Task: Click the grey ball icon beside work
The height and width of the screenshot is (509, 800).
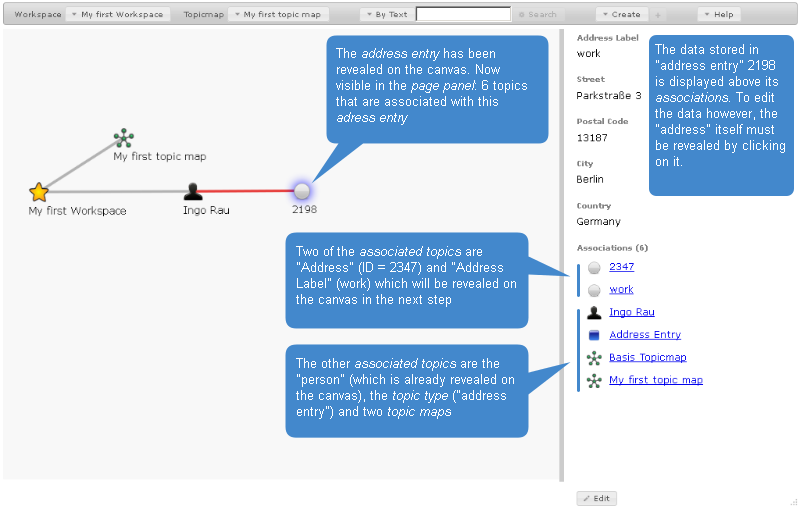Action: 594,290
